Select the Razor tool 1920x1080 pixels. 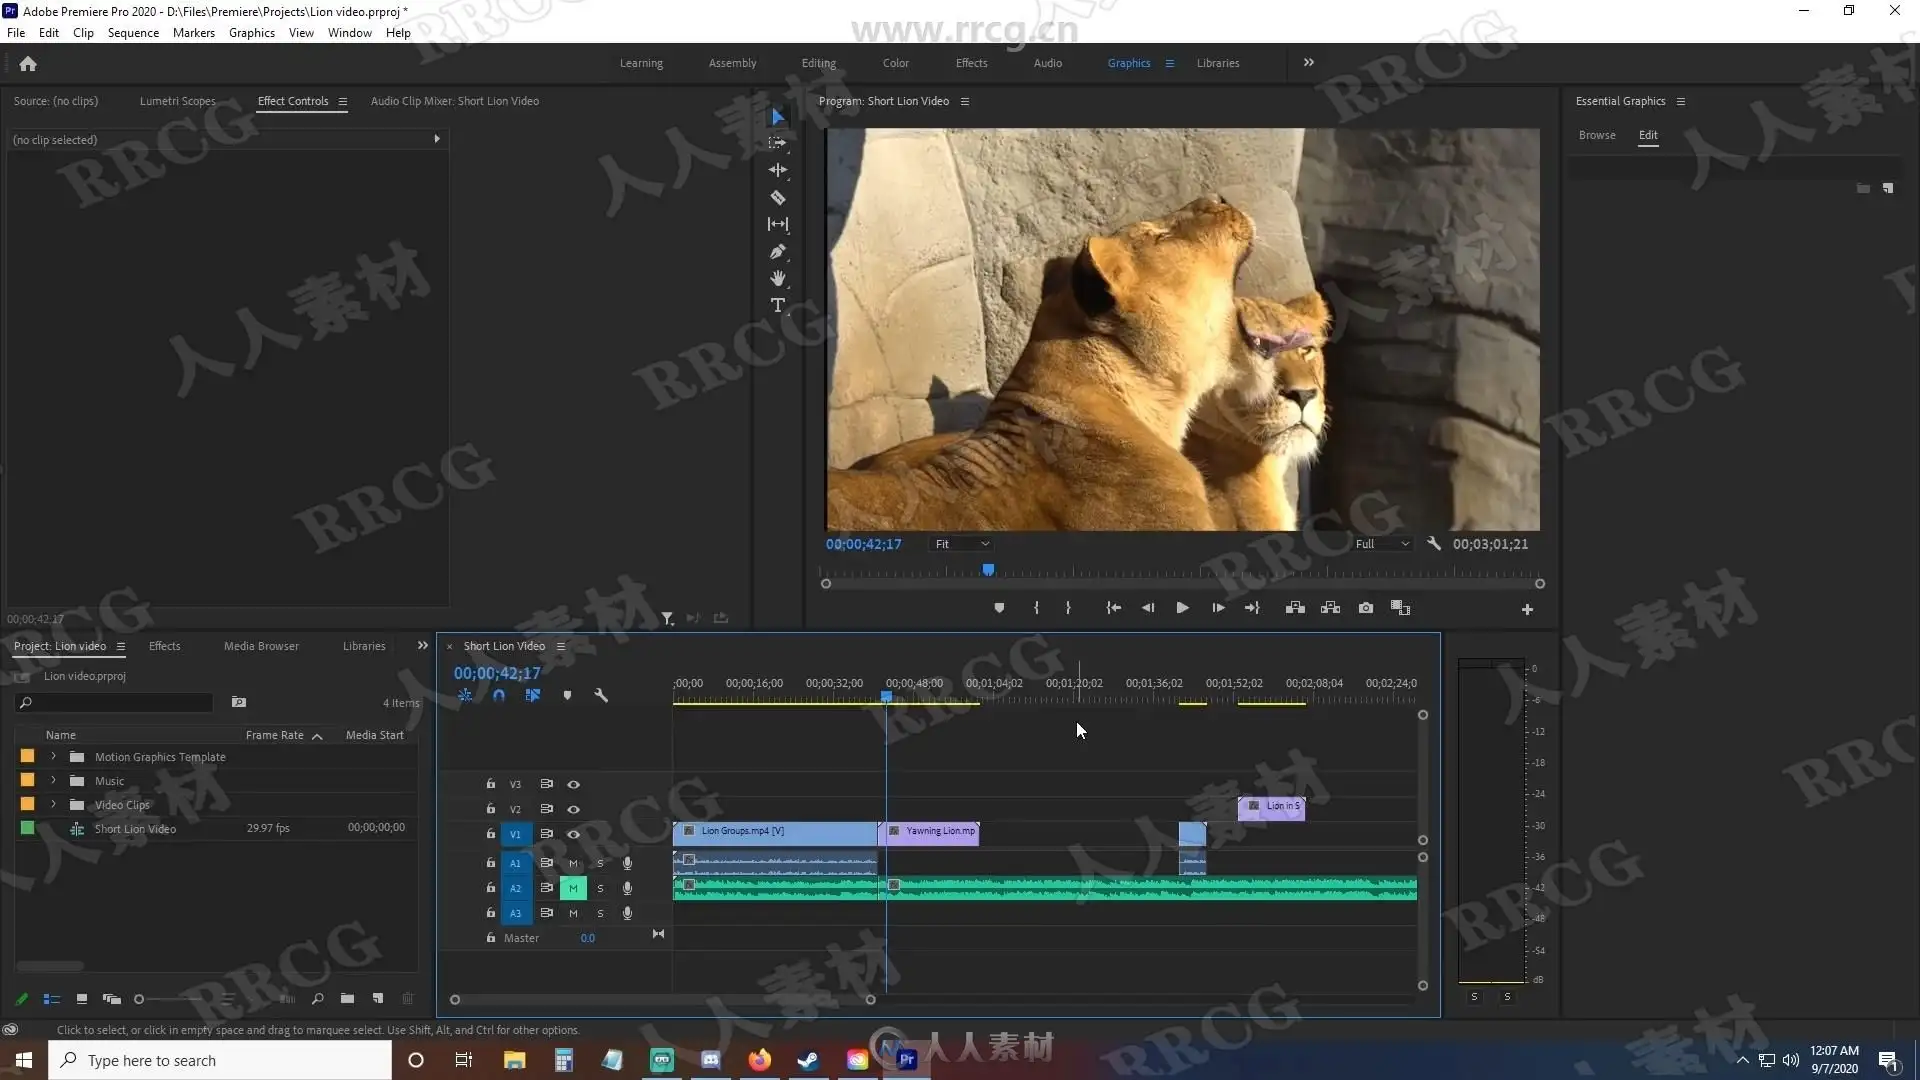(777, 197)
